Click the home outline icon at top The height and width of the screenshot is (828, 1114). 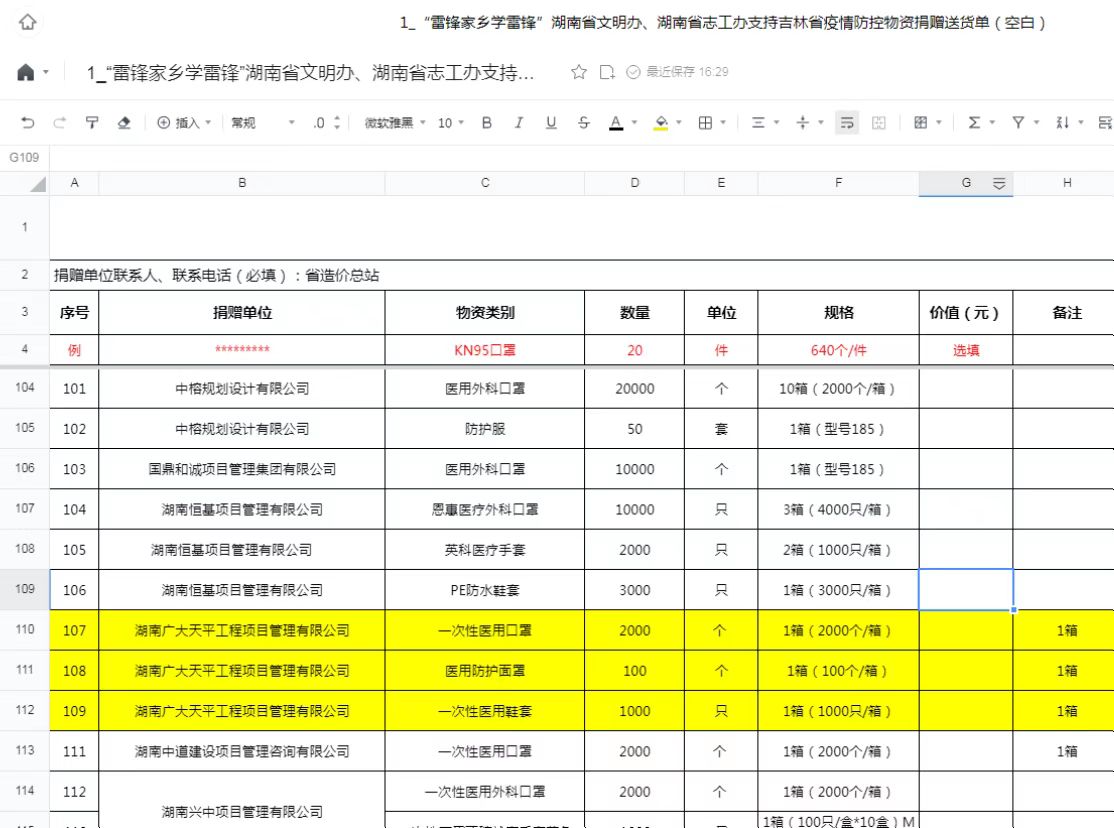click(27, 22)
